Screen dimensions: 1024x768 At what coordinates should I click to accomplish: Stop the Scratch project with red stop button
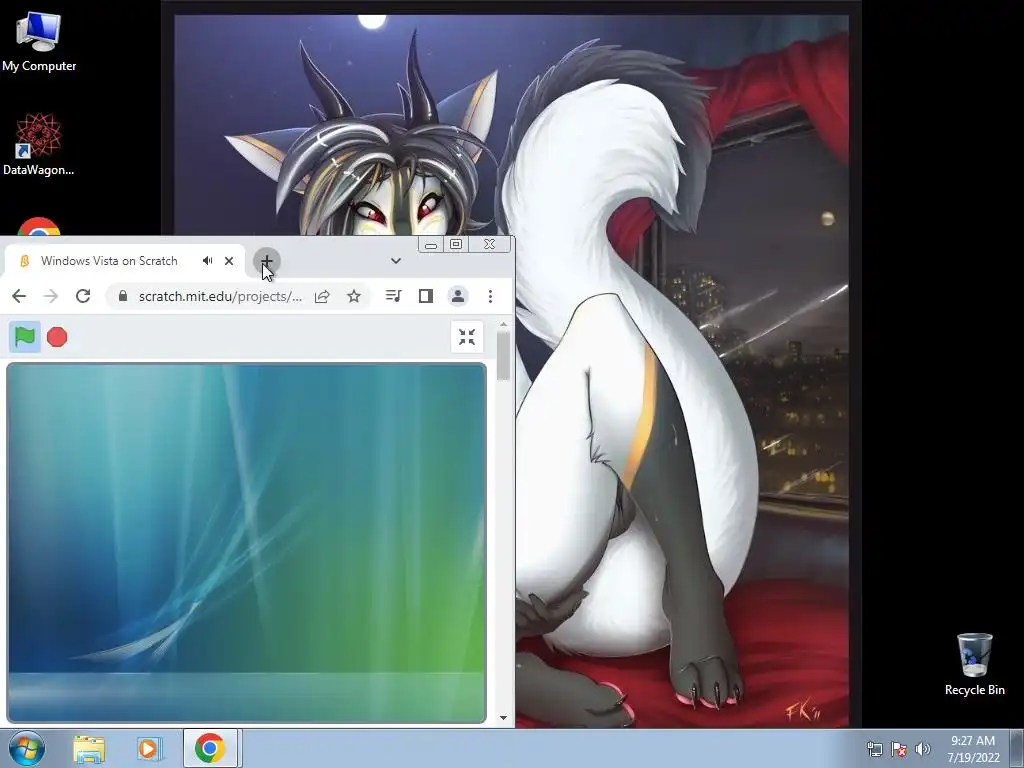pyautogui.click(x=57, y=337)
